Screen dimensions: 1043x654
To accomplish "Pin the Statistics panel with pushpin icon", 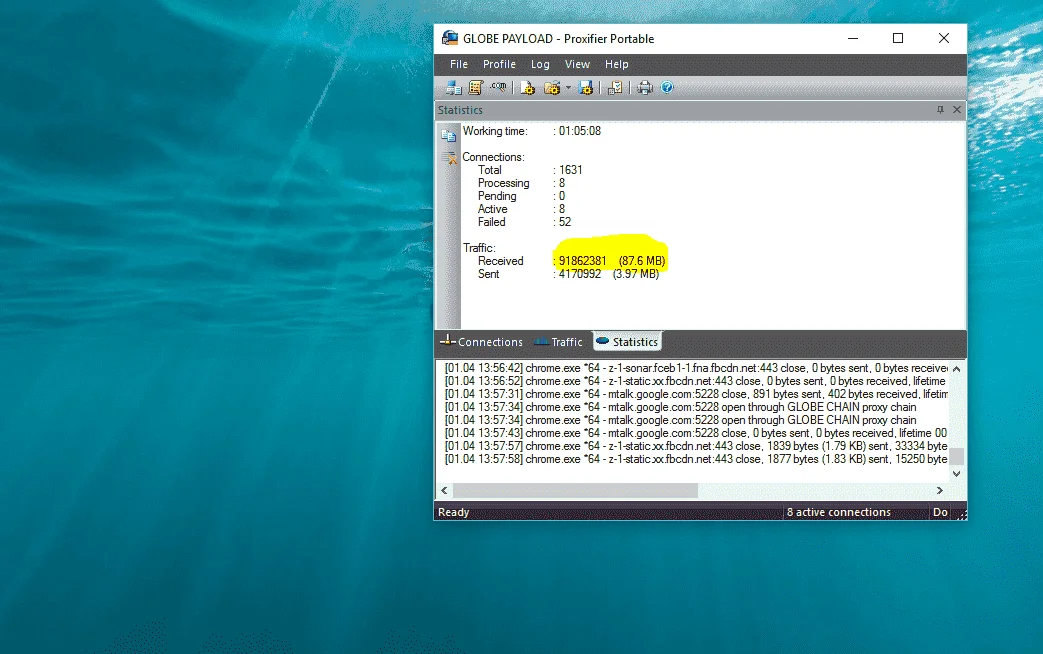I will pos(940,110).
